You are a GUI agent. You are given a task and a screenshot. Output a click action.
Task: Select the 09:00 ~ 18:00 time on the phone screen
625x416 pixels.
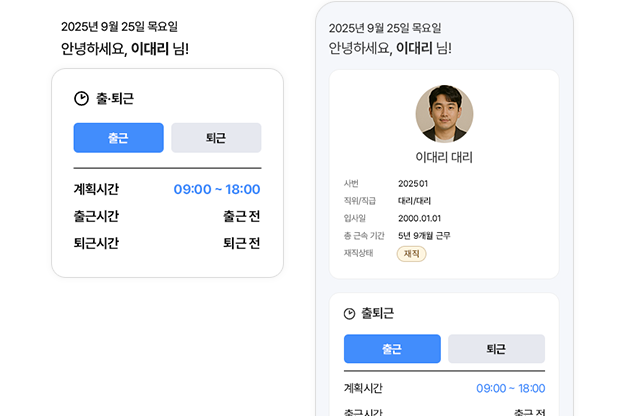(510, 388)
